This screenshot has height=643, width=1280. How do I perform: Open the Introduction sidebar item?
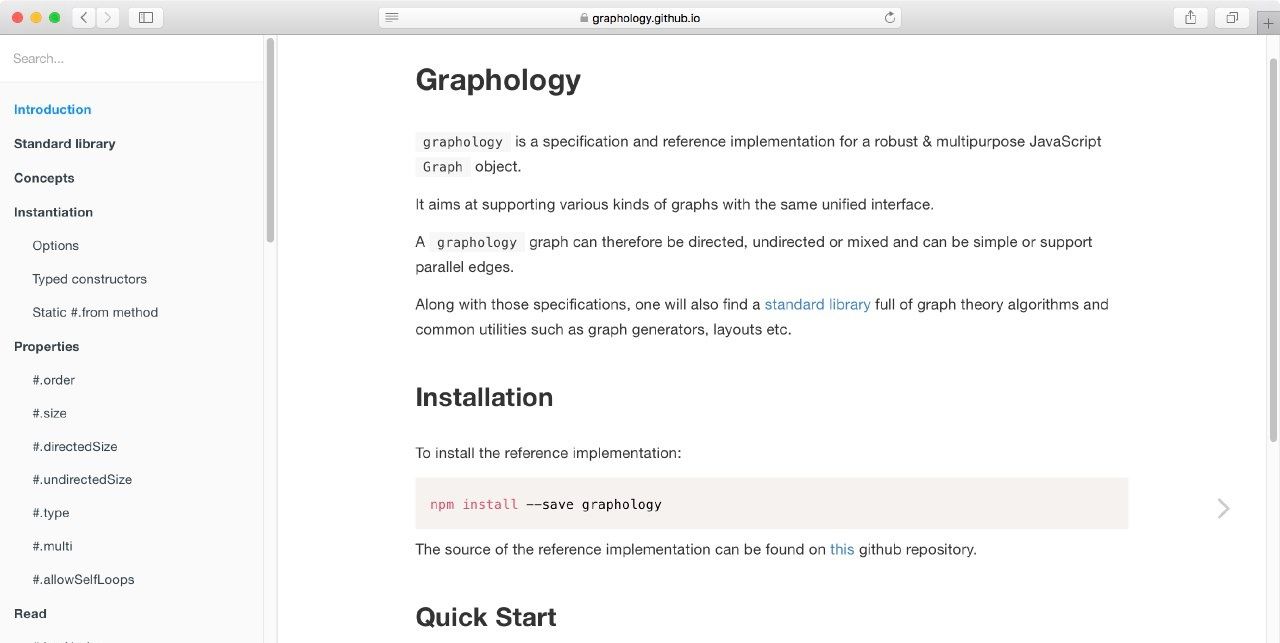coord(53,110)
